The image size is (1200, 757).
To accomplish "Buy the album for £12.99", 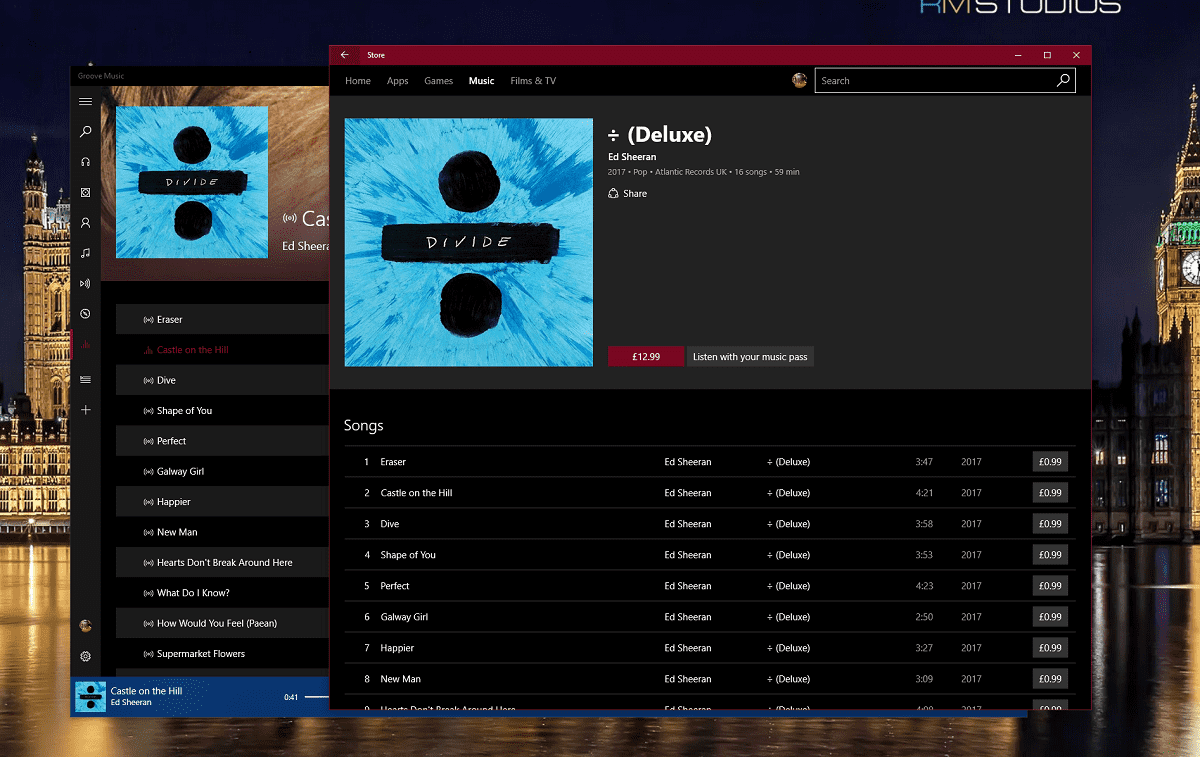I will [645, 357].
